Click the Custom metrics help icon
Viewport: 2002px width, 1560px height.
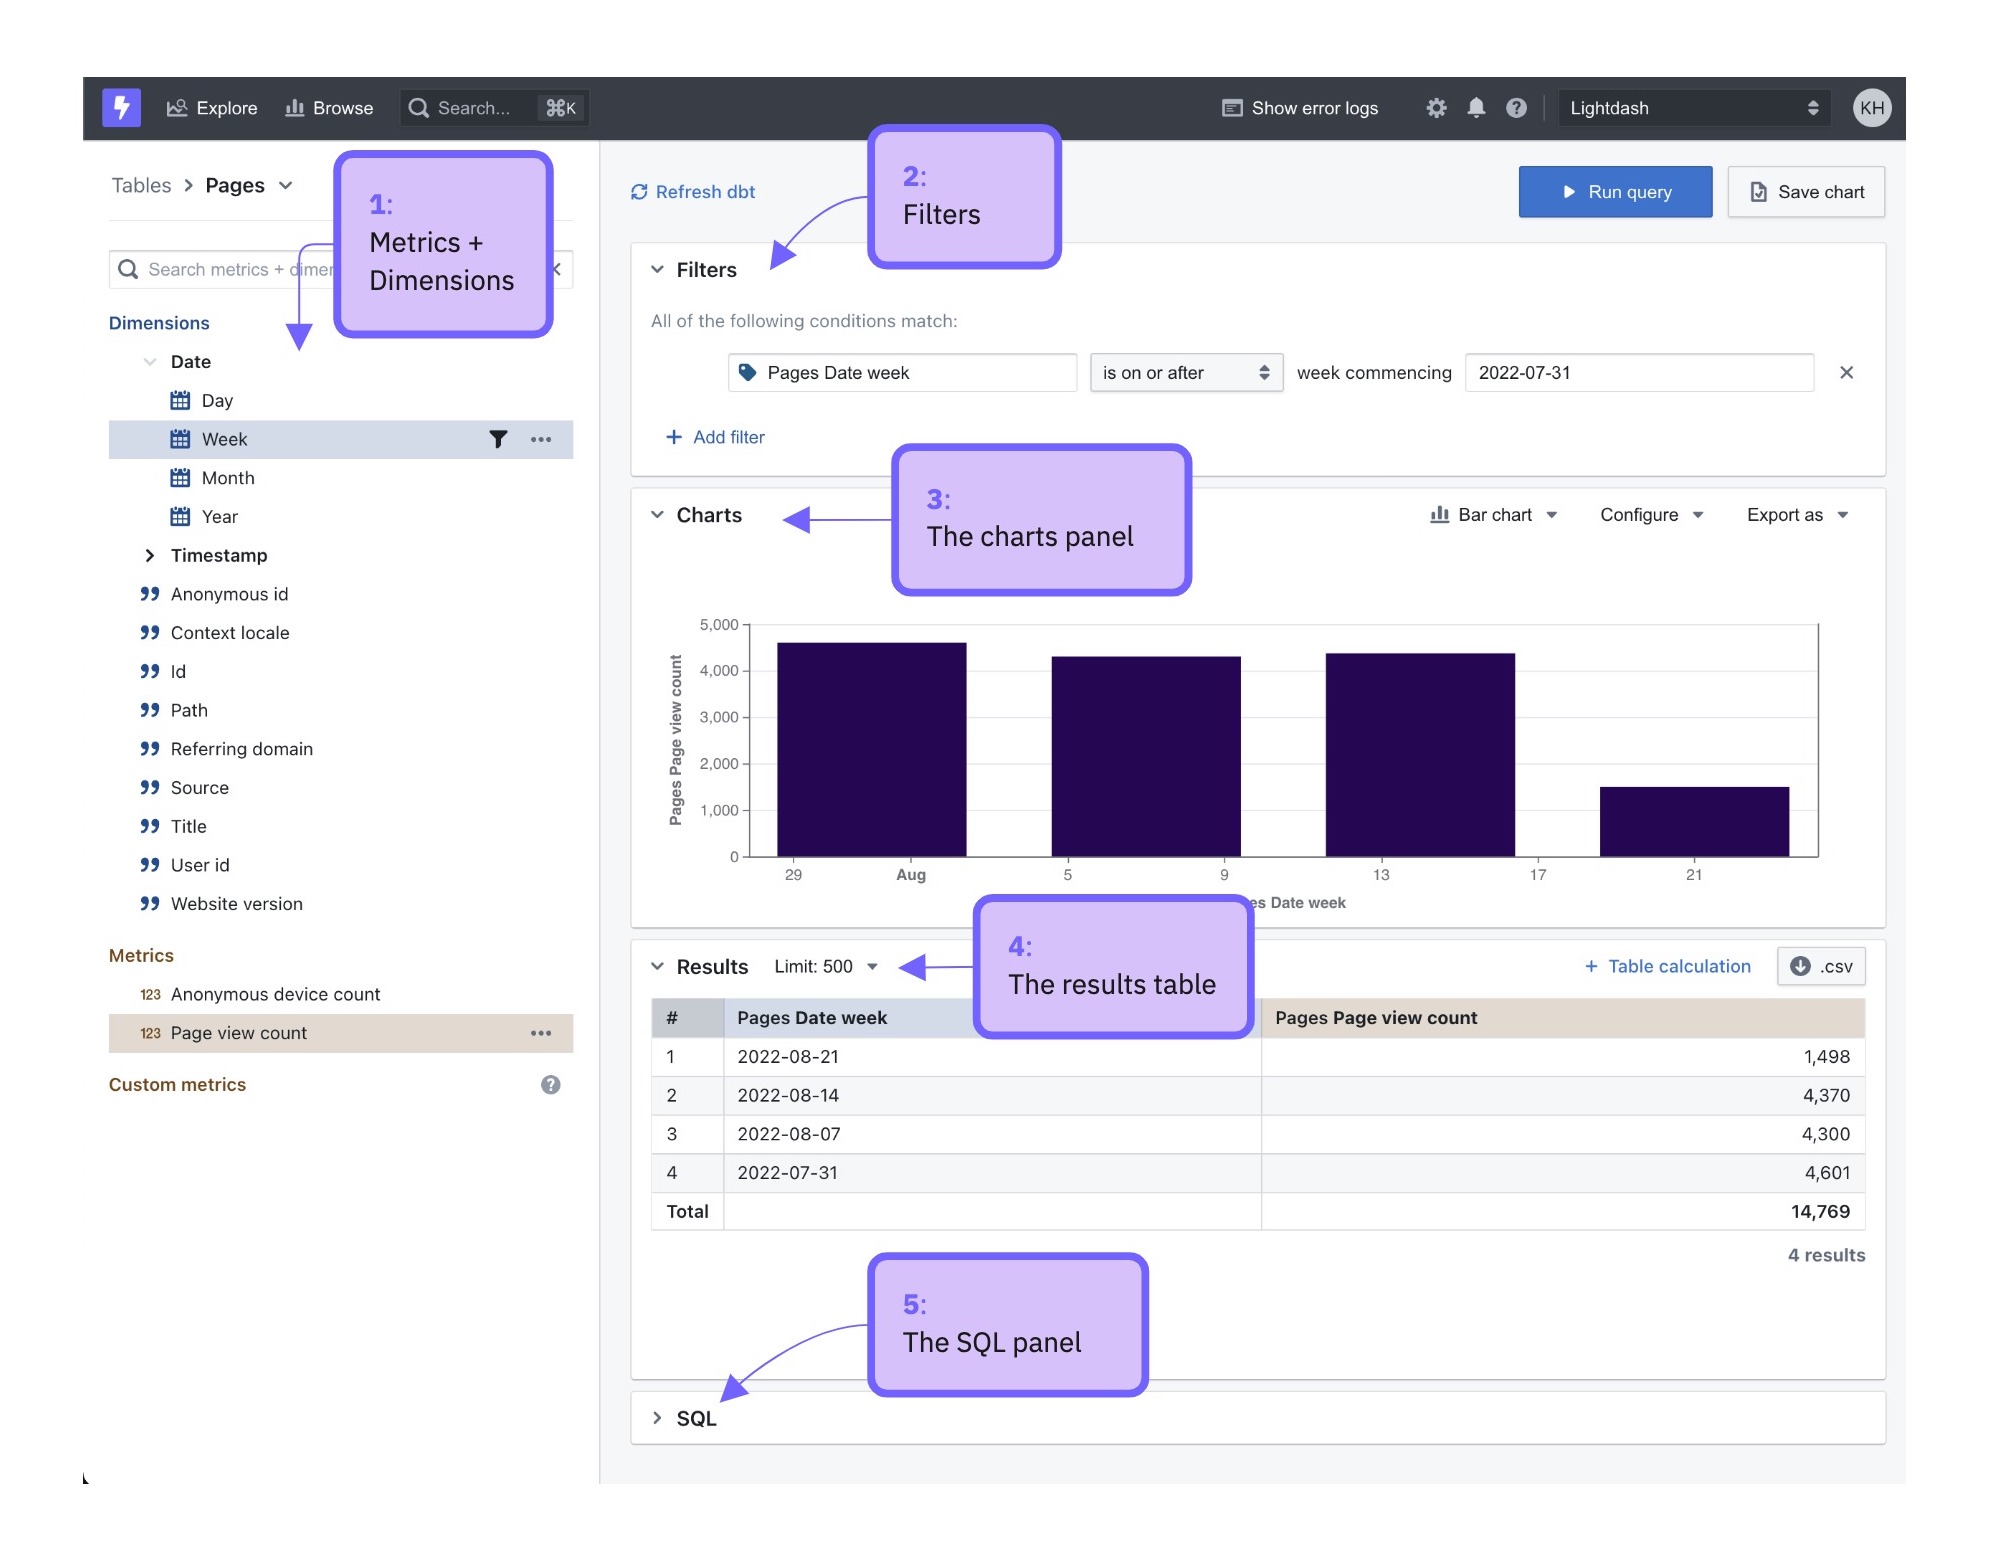click(x=550, y=1085)
